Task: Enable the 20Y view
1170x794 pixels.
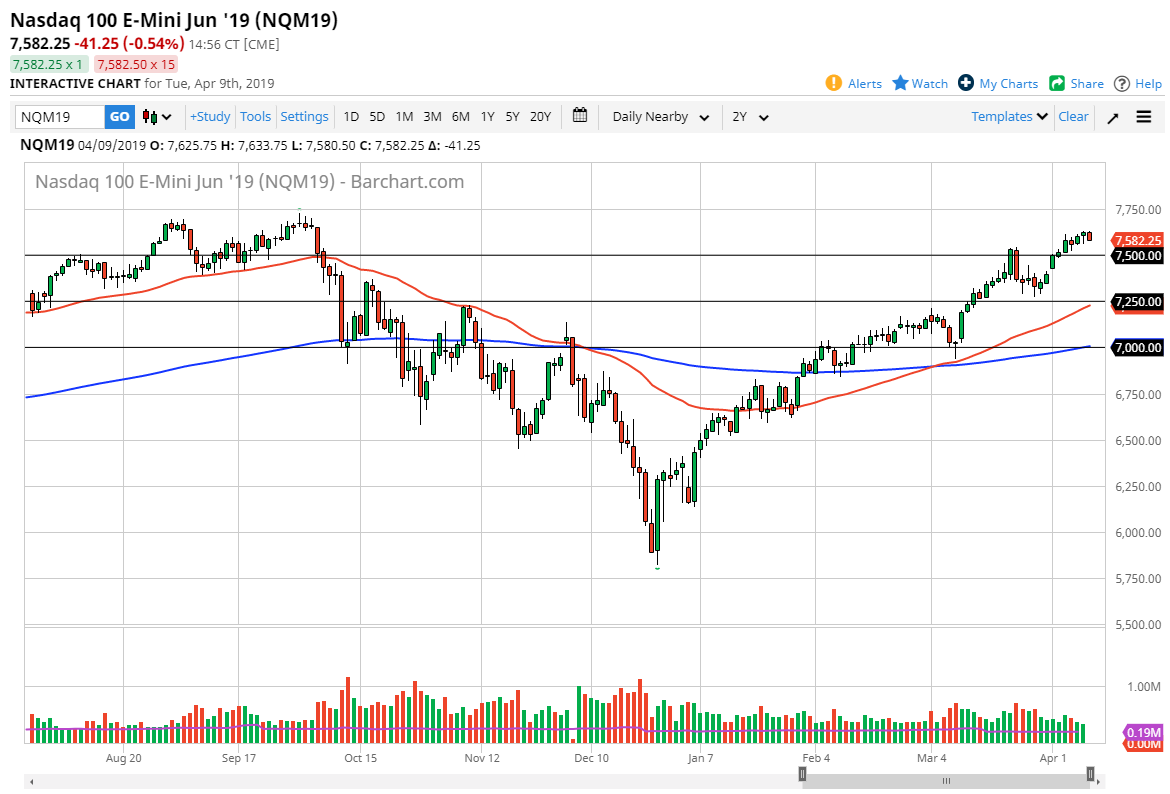Action: pyautogui.click(x=540, y=117)
